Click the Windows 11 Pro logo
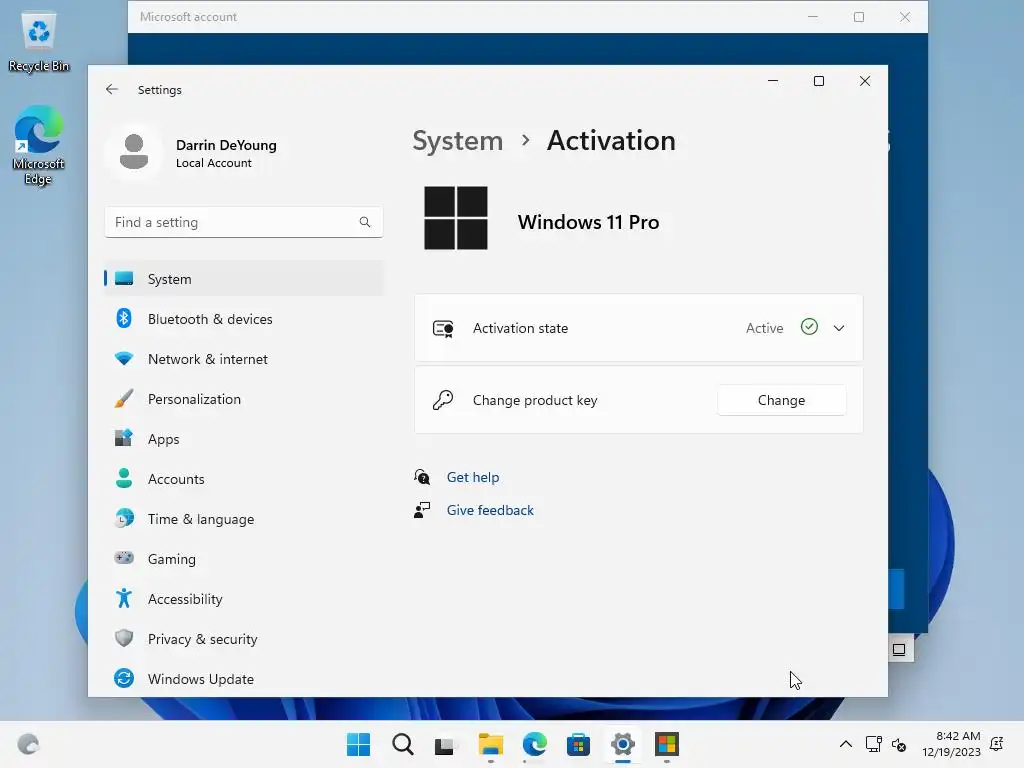The width and height of the screenshot is (1024, 768). pyautogui.click(x=456, y=218)
